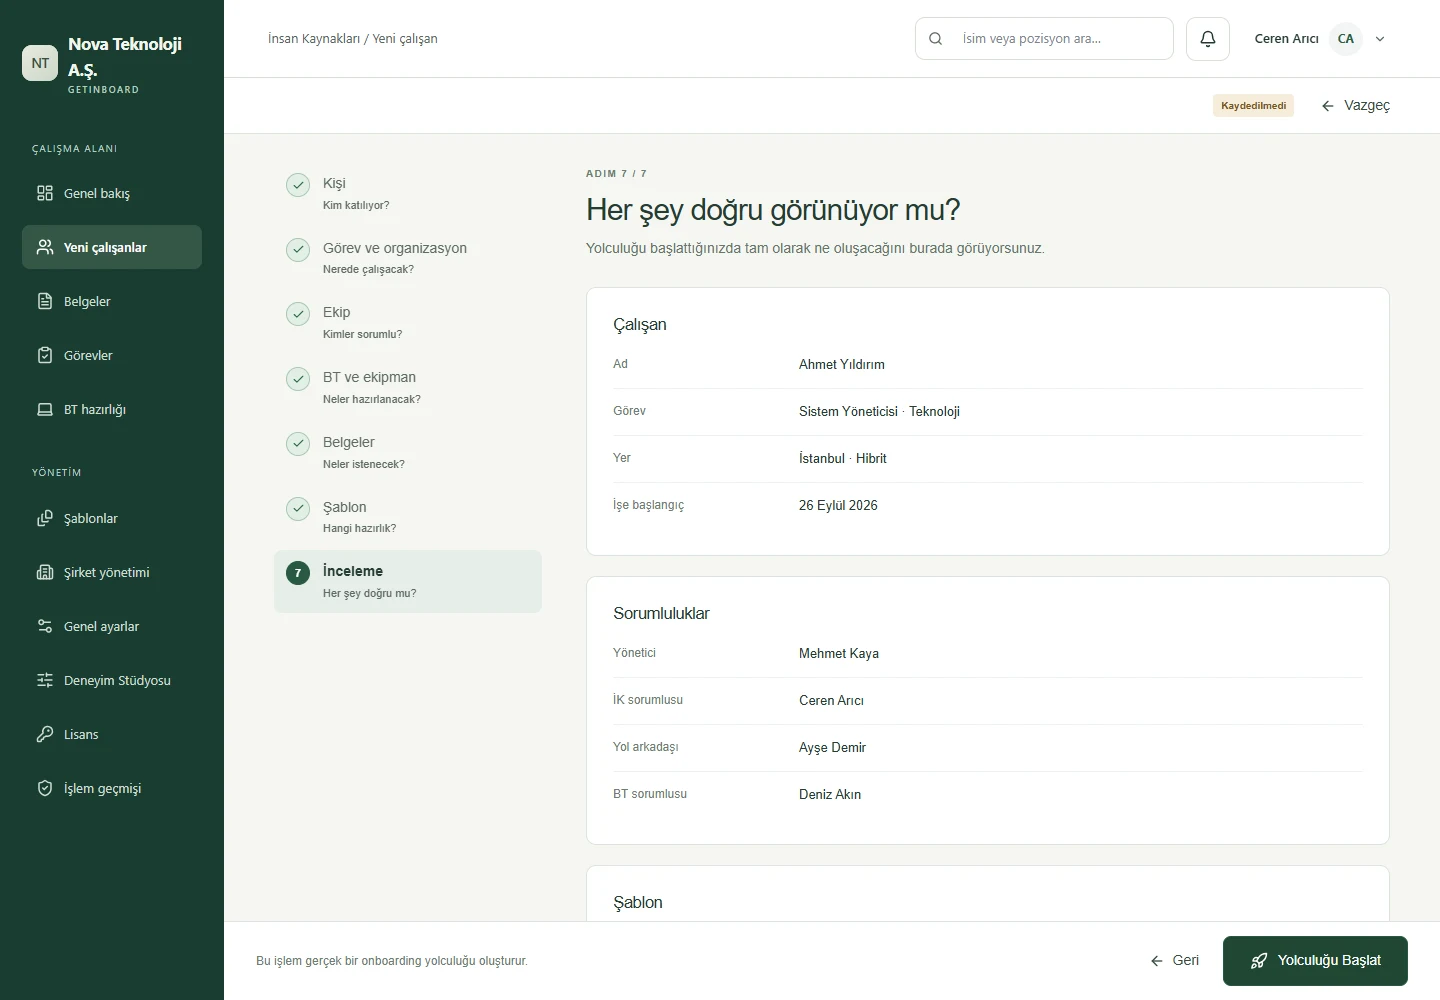
Task: Click Vazgeç to cancel
Action: pyautogui.click(x=1355, y=105)
